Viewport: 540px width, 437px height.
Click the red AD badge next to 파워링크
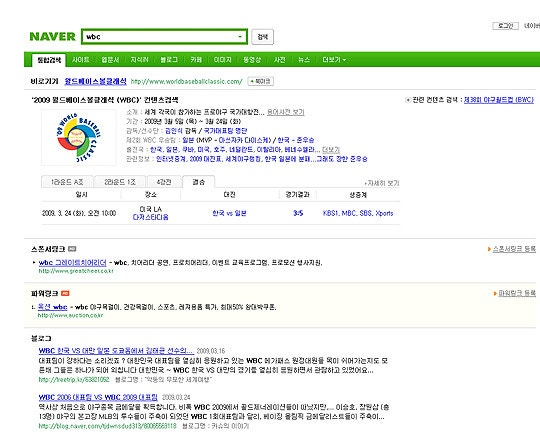[65, 293]
